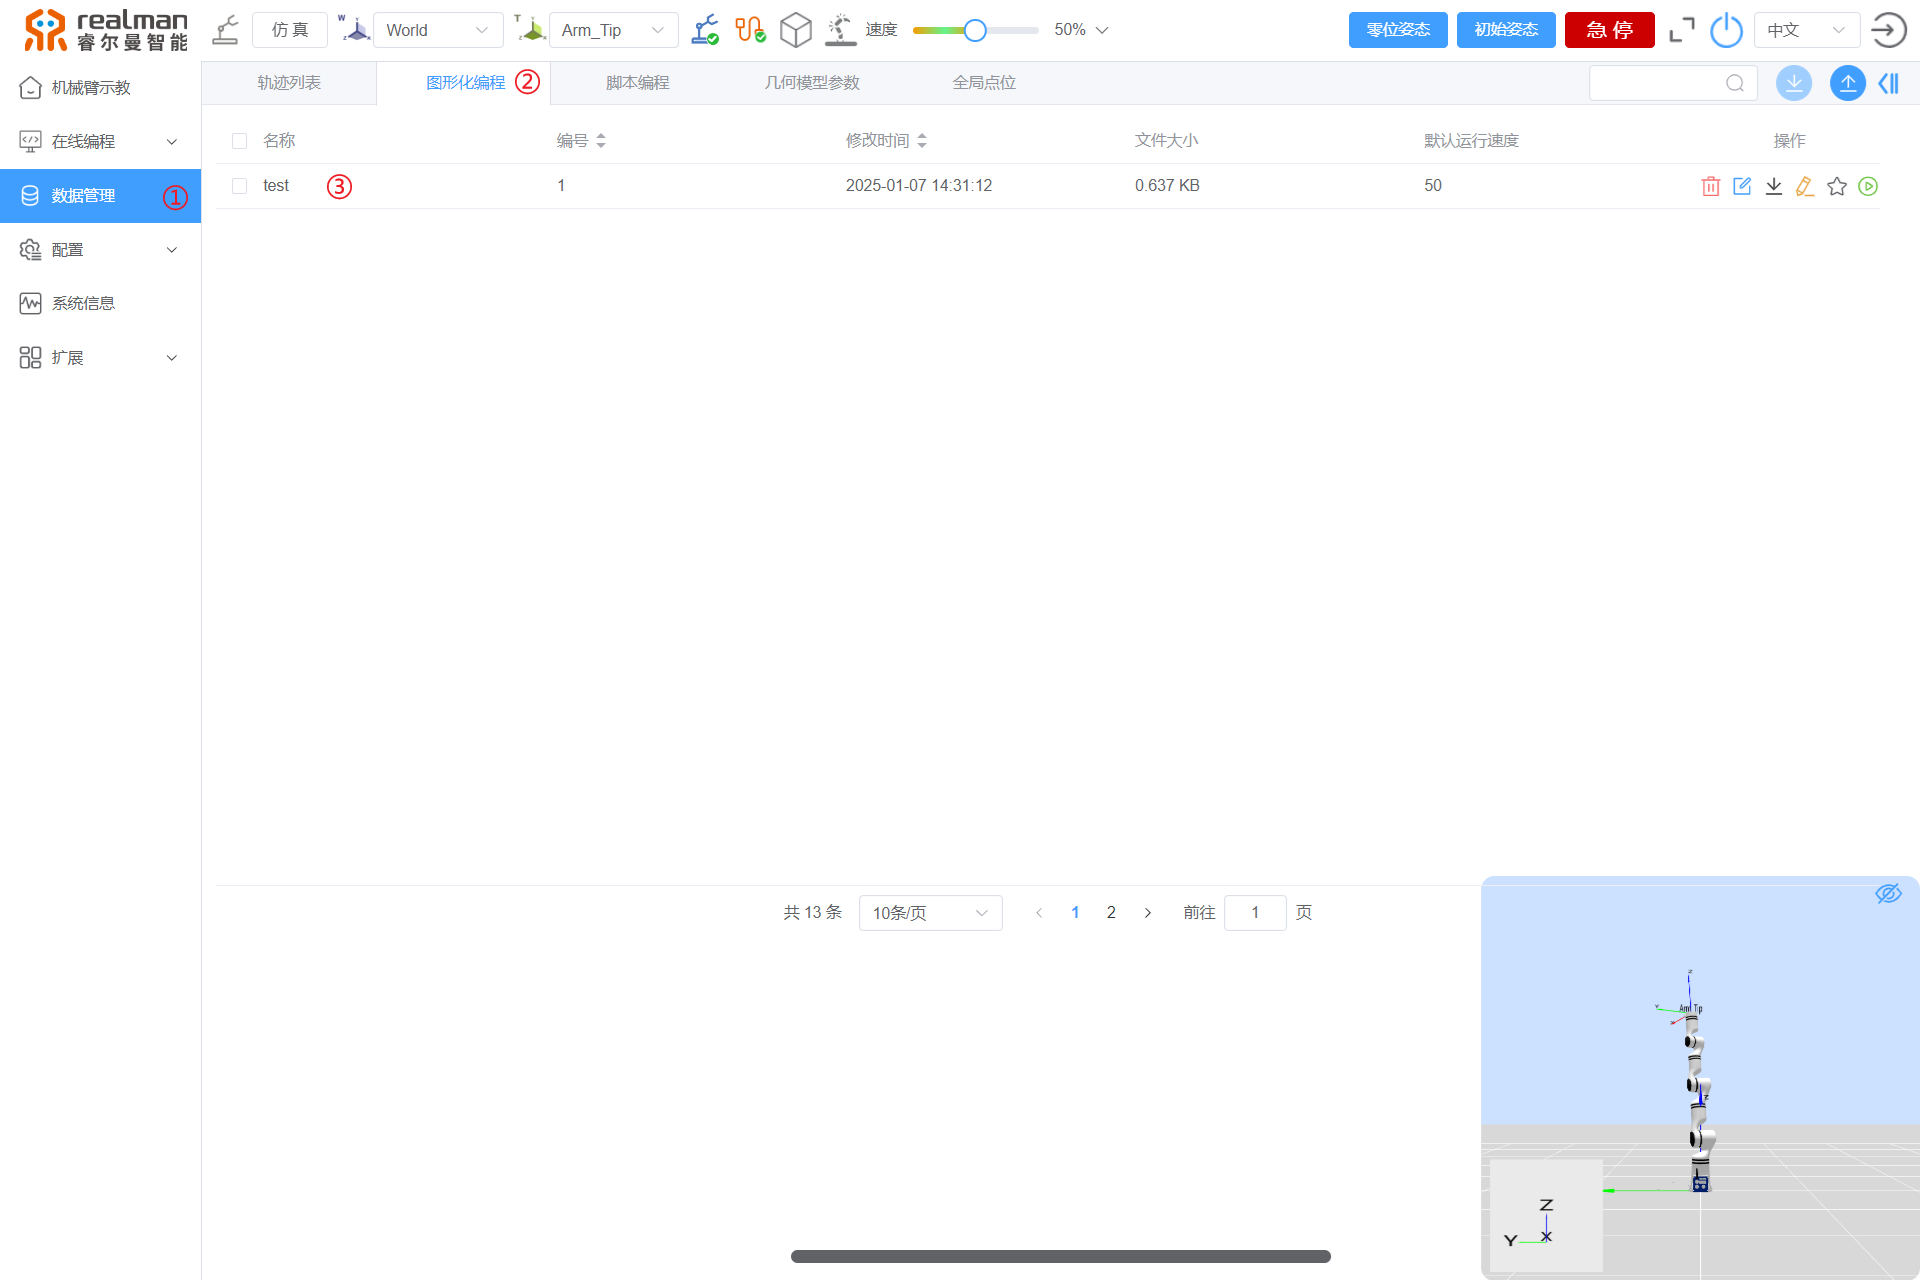Screen dimensions: 1920x1280
Task: Click the download icon in top toolbar
Action: (x=1794, y=83)
